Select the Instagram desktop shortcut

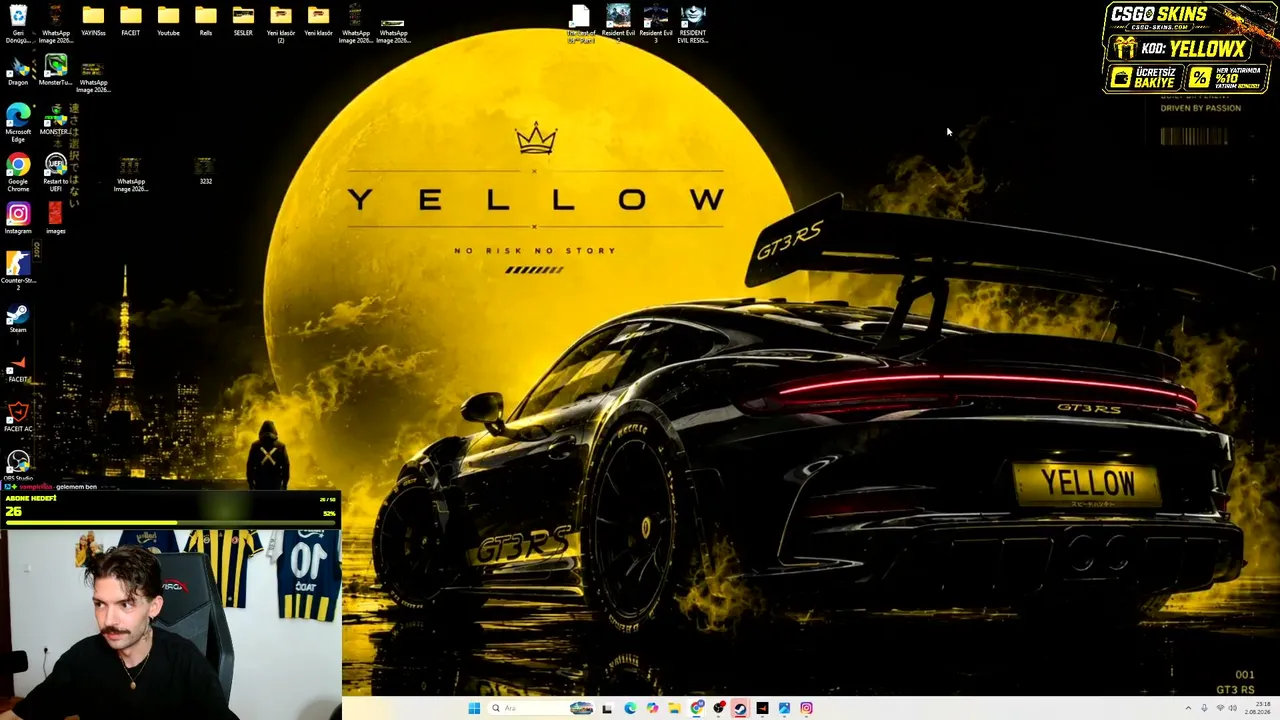pos(18,219)
